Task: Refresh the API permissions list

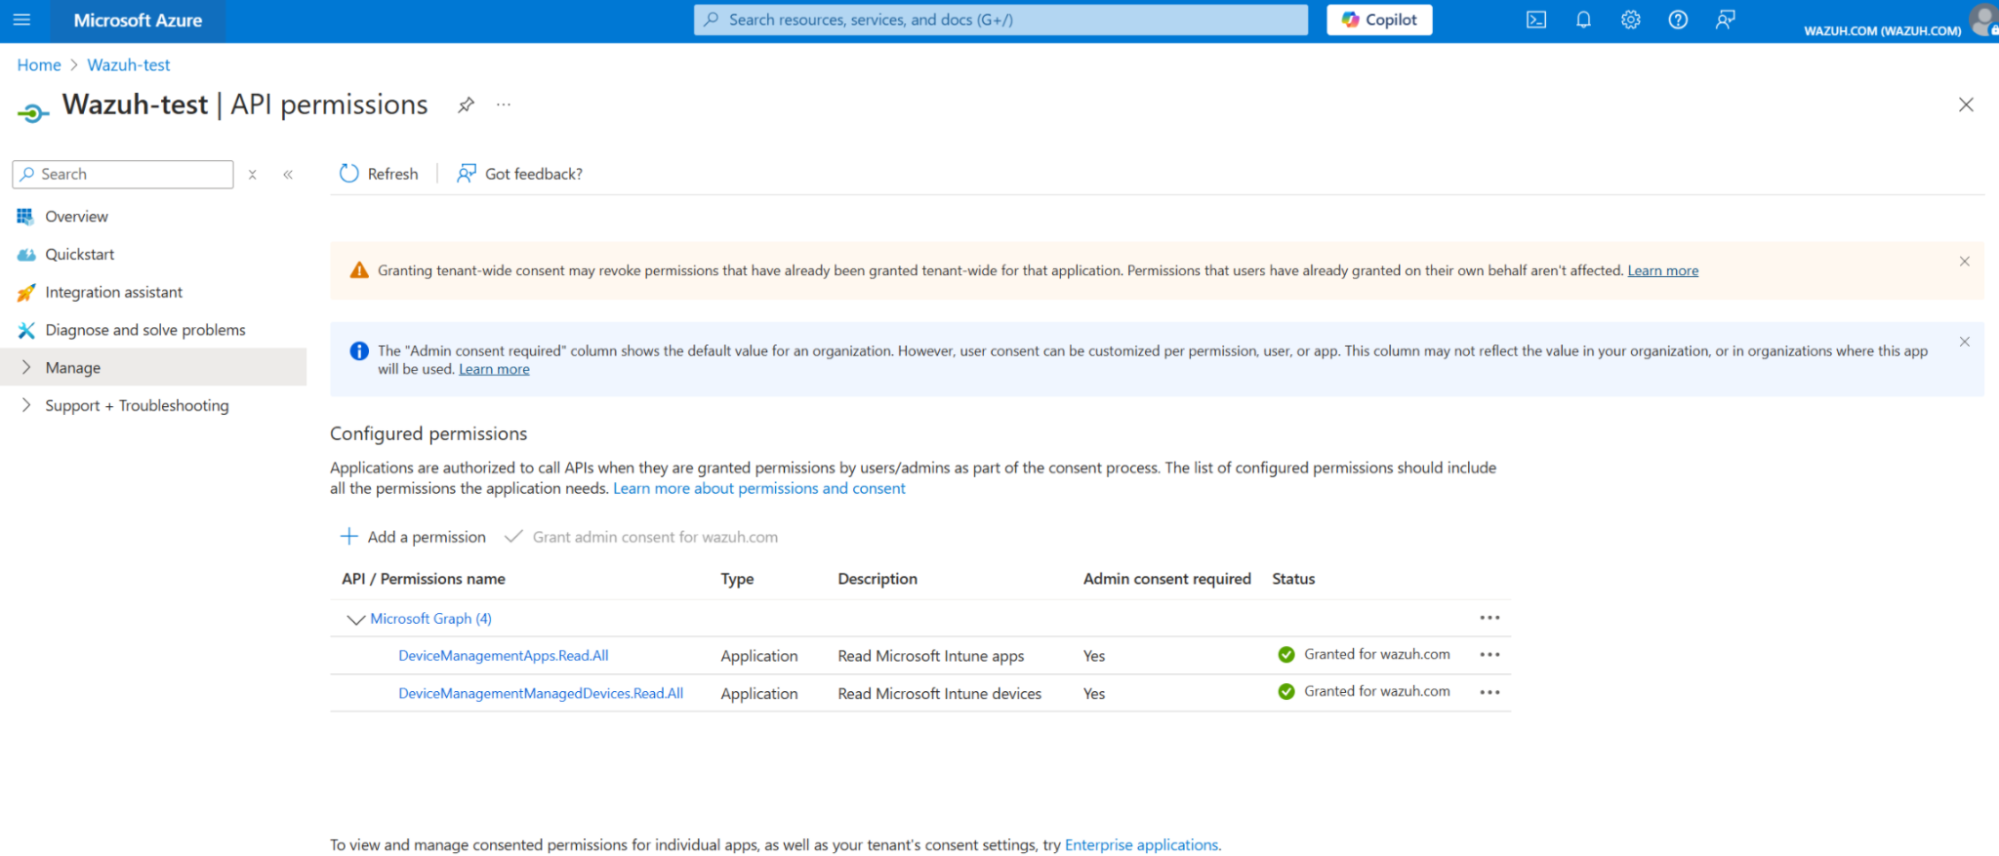Action: (379, 174)
